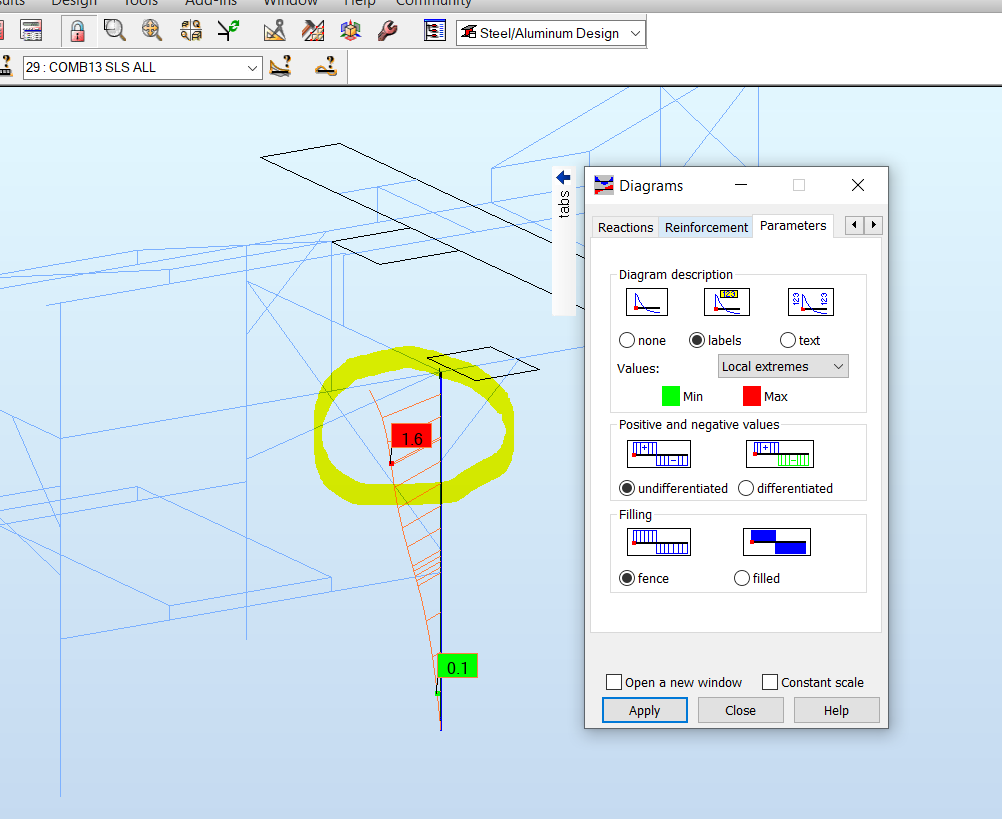
Task: Click the 'Diagram description' group label
Action: (x=675, y=275)
